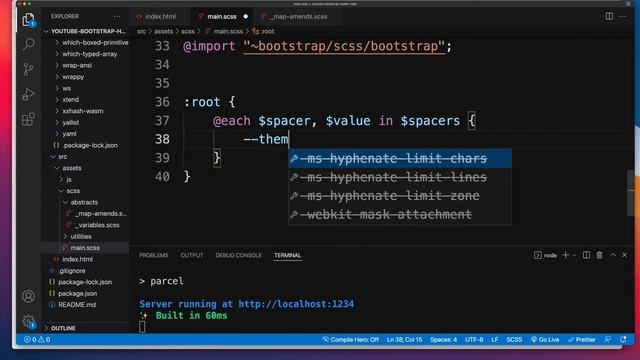Open Run and Debug view
Image resolution: width=640 pixels, height=360 pixels.
pyautogui.click(x=28, y=94)
